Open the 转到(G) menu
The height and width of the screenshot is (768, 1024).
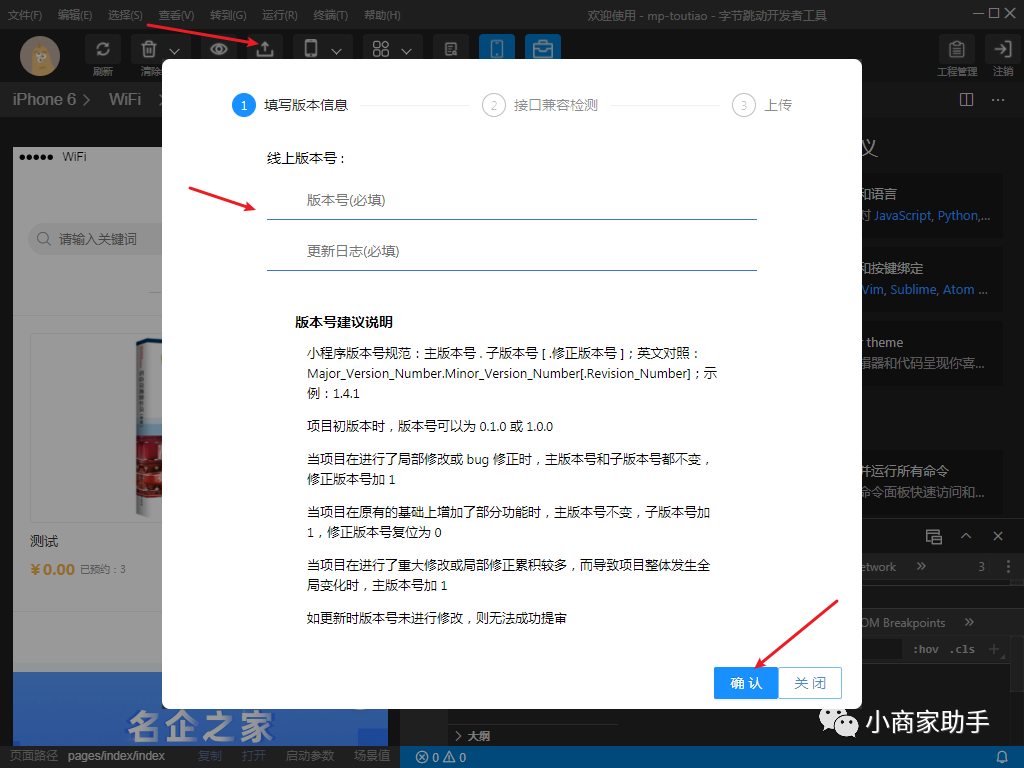(228, 15)
